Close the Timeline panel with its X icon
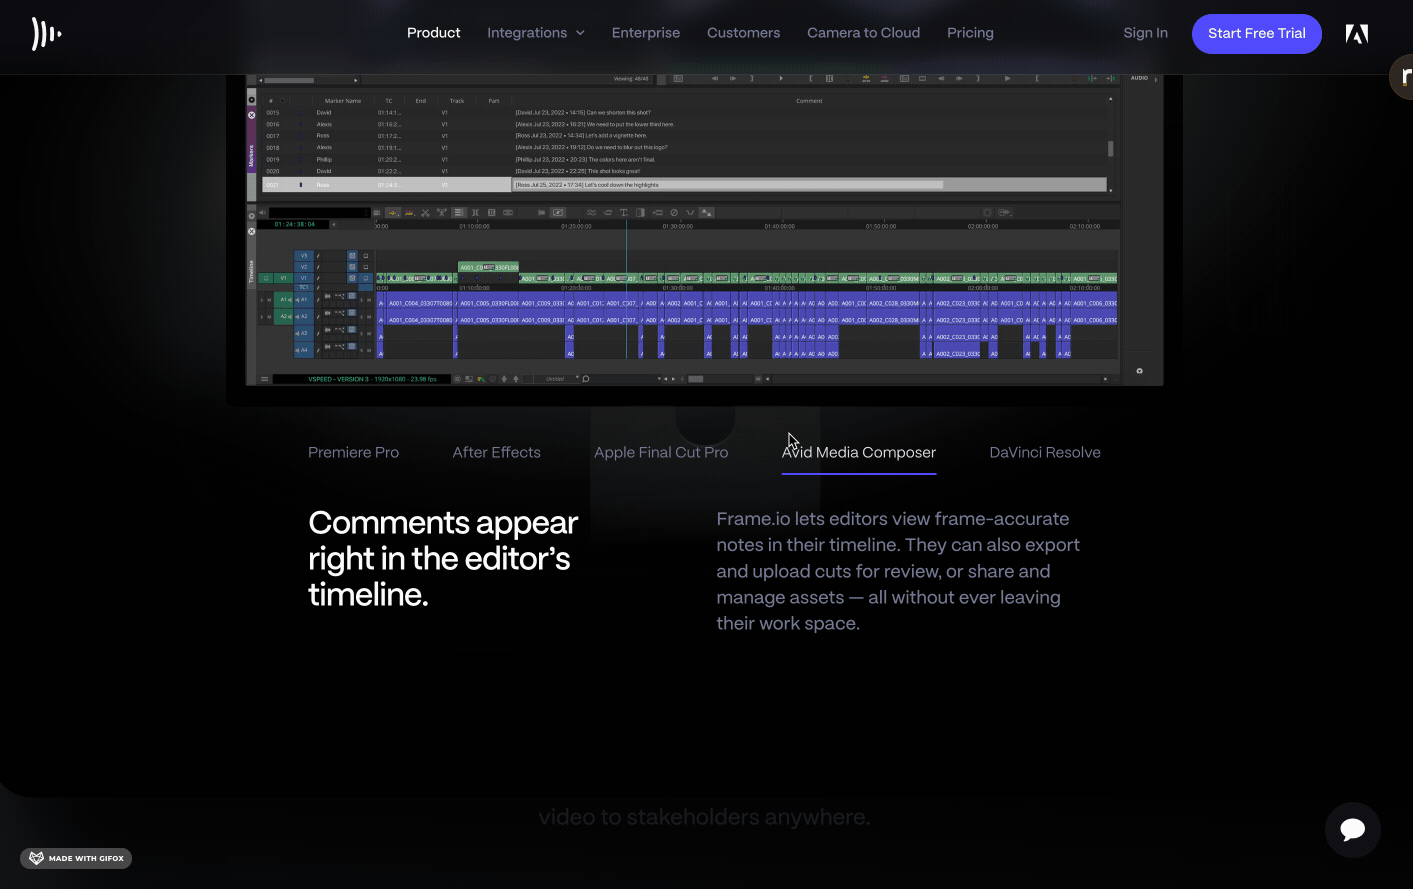The height and width of the screenshot is (889, 1413). 252,231
